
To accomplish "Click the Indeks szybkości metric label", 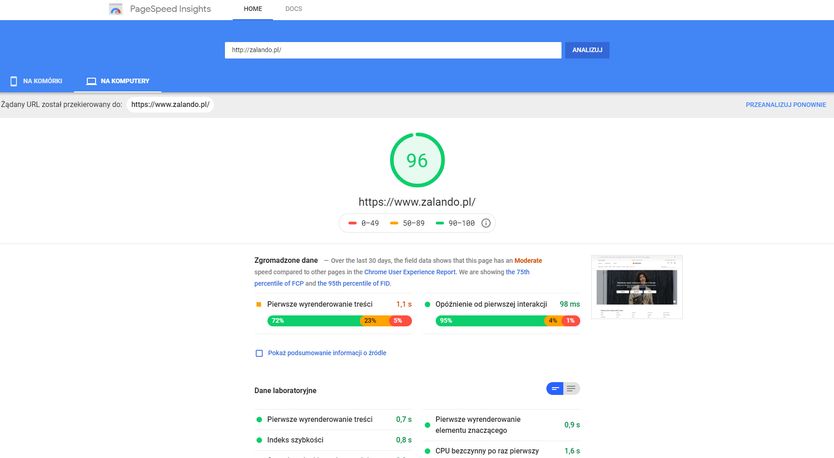I will click(x=295, y=440).
